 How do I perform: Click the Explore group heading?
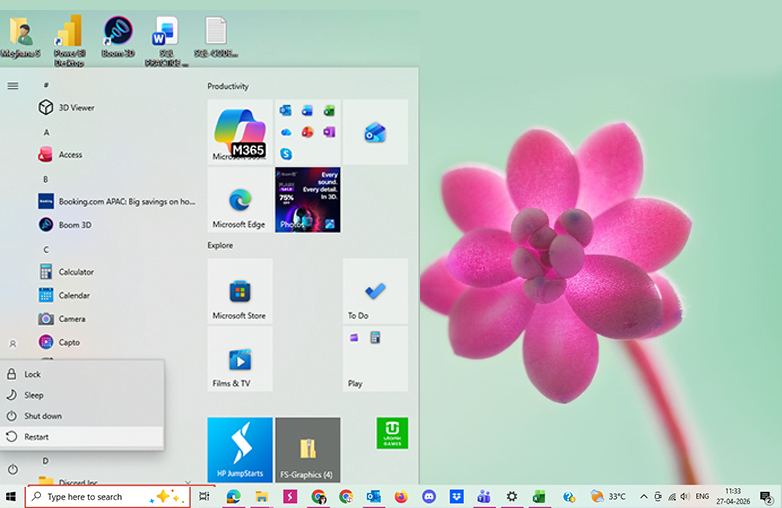click(x=220, y=245)
